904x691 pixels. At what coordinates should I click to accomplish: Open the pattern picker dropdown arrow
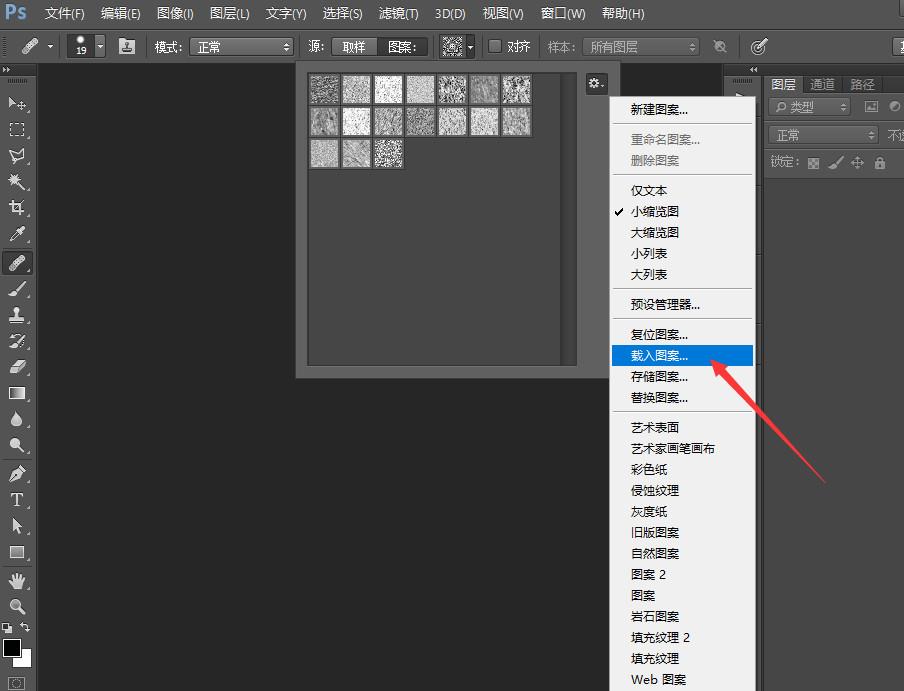coord(468,45)
